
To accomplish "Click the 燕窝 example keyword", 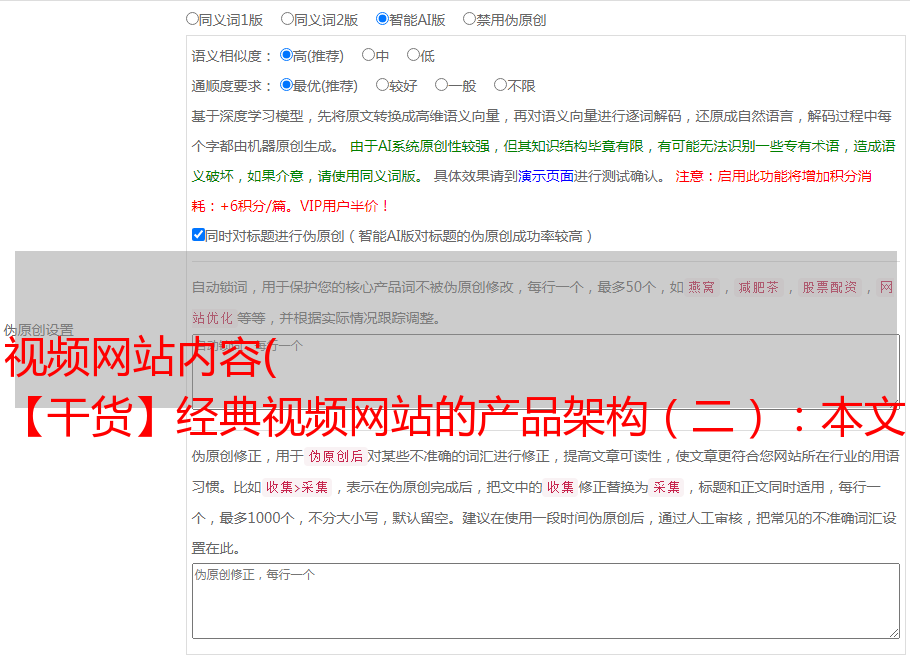I will point(702,287).
